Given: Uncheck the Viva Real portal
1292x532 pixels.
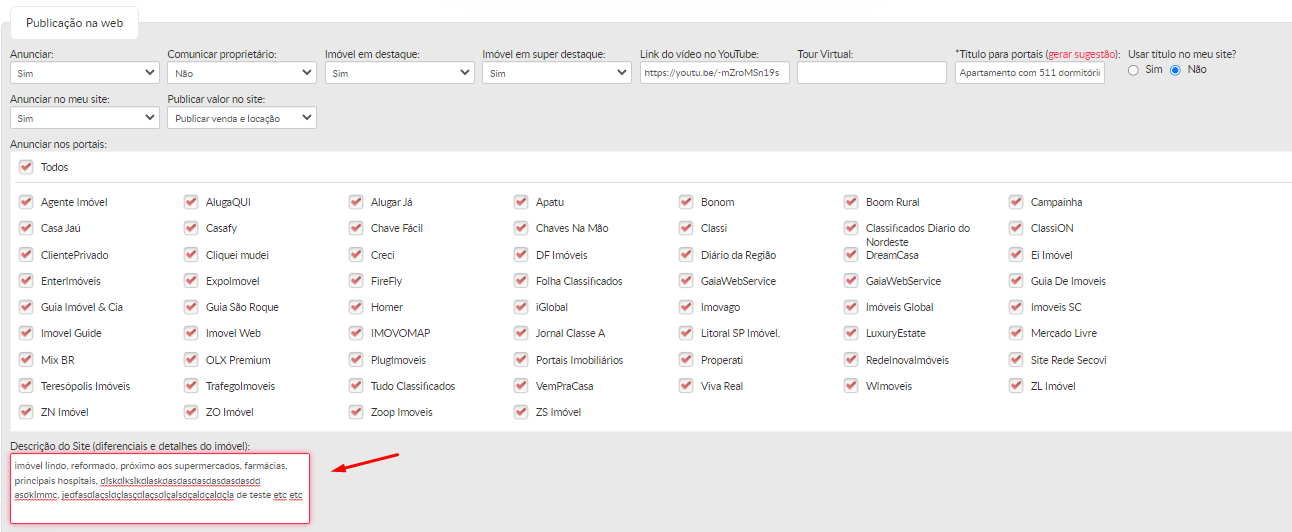Looking at the screenshot, I should (686, 386).
